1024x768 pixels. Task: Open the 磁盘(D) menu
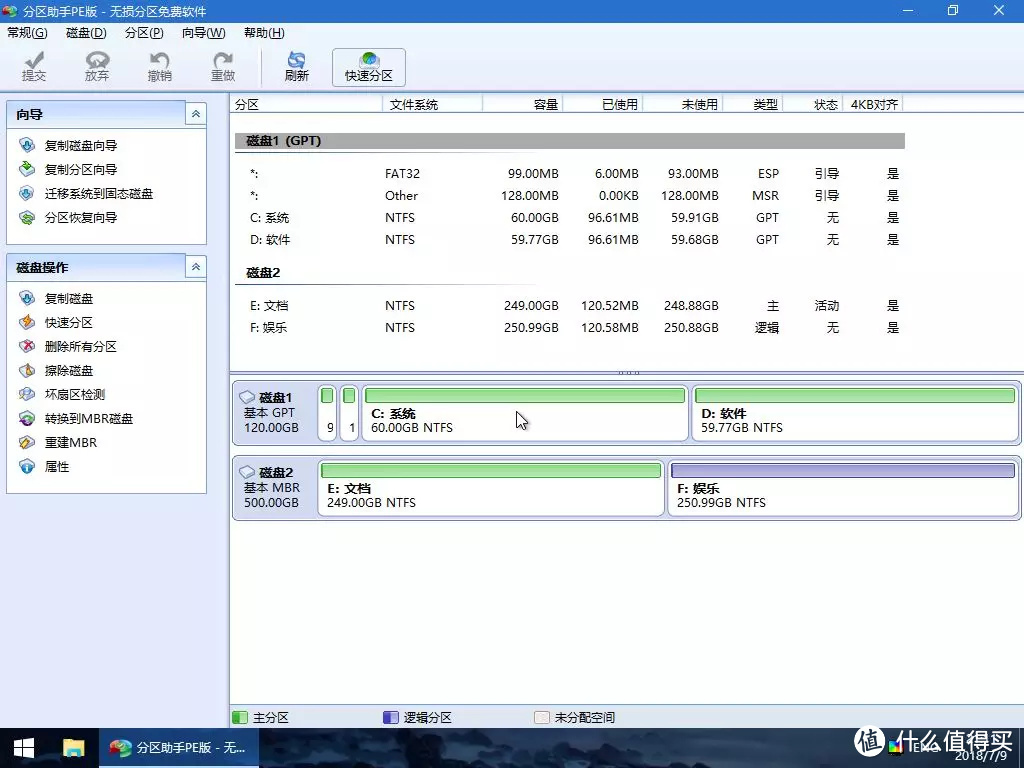tap(86, 32)
